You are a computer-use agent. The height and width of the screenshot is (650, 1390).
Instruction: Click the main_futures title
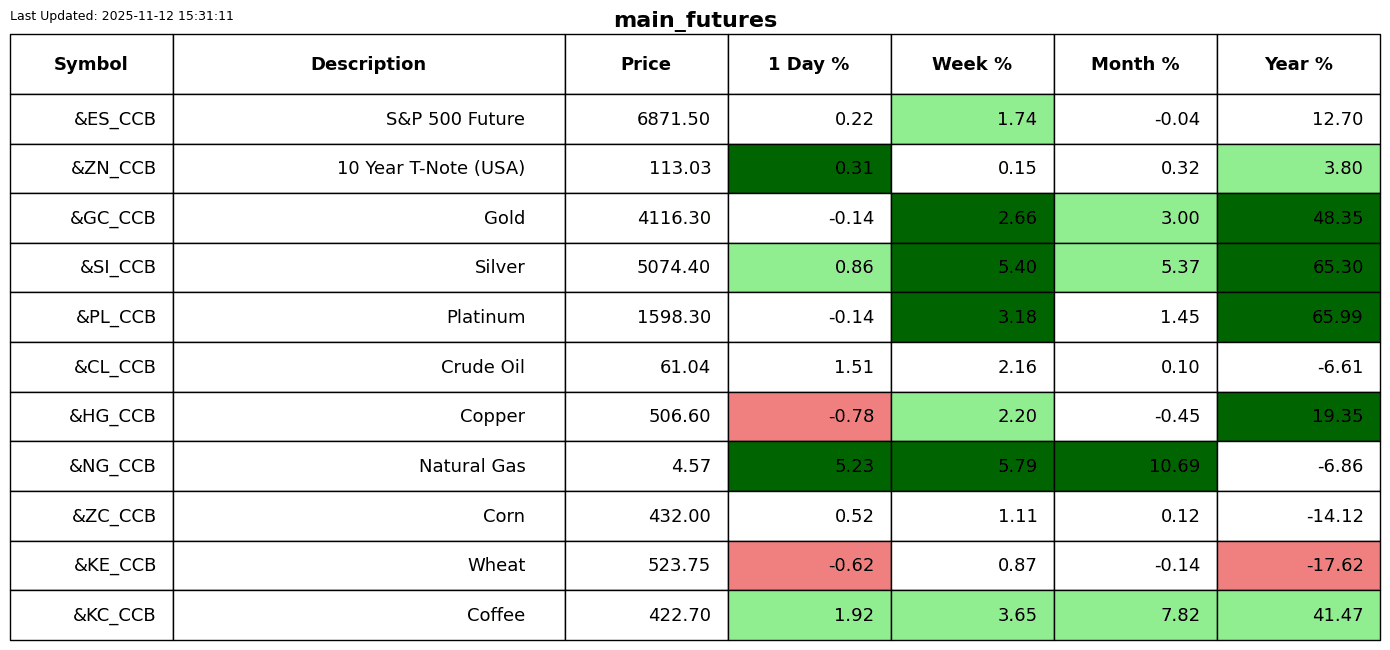click(695, 20)
